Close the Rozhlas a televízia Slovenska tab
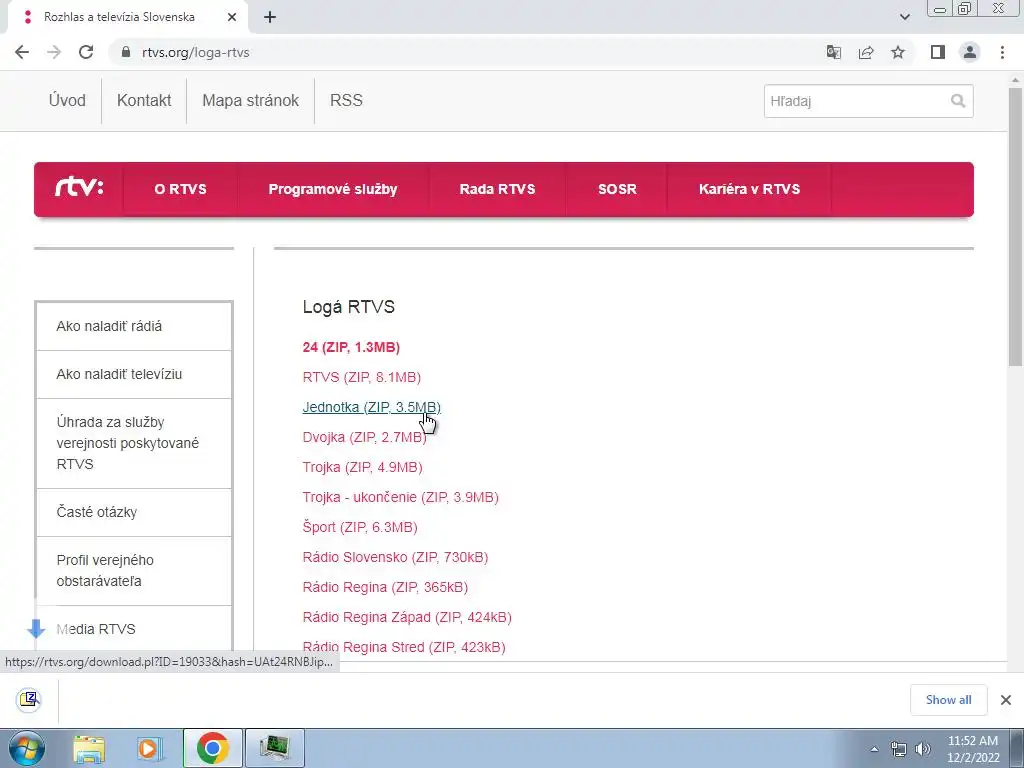This screenshot has width=1024, height=768. click(232, 17)
